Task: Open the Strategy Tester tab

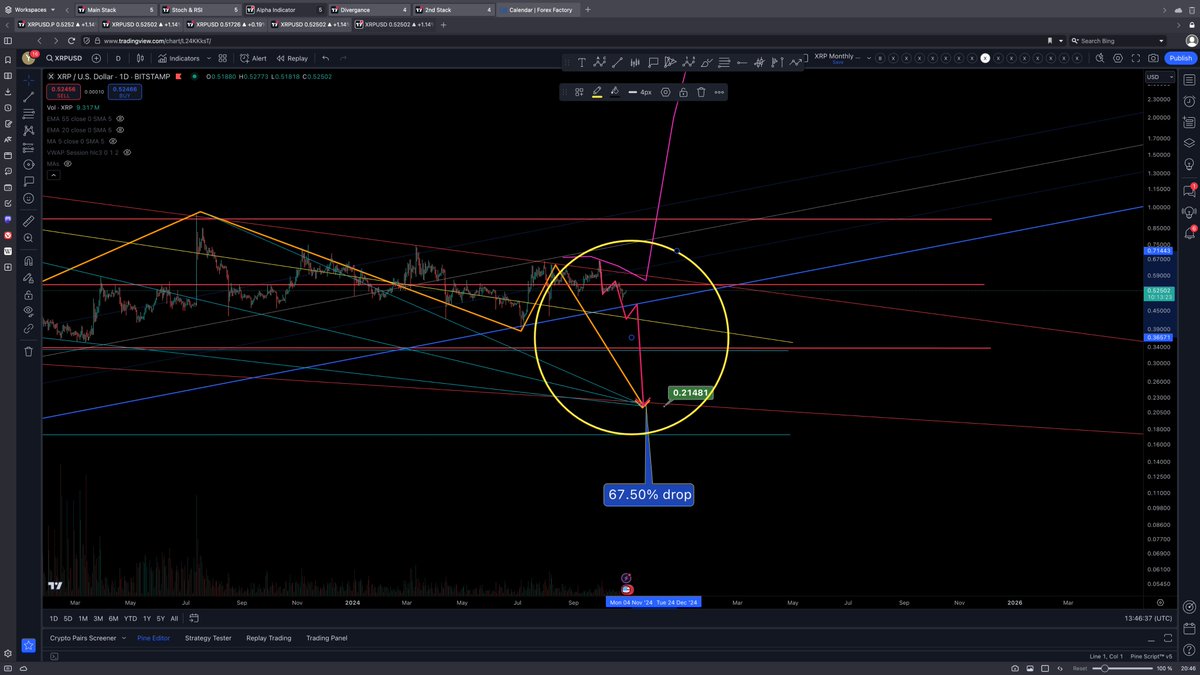Action: 208,638
